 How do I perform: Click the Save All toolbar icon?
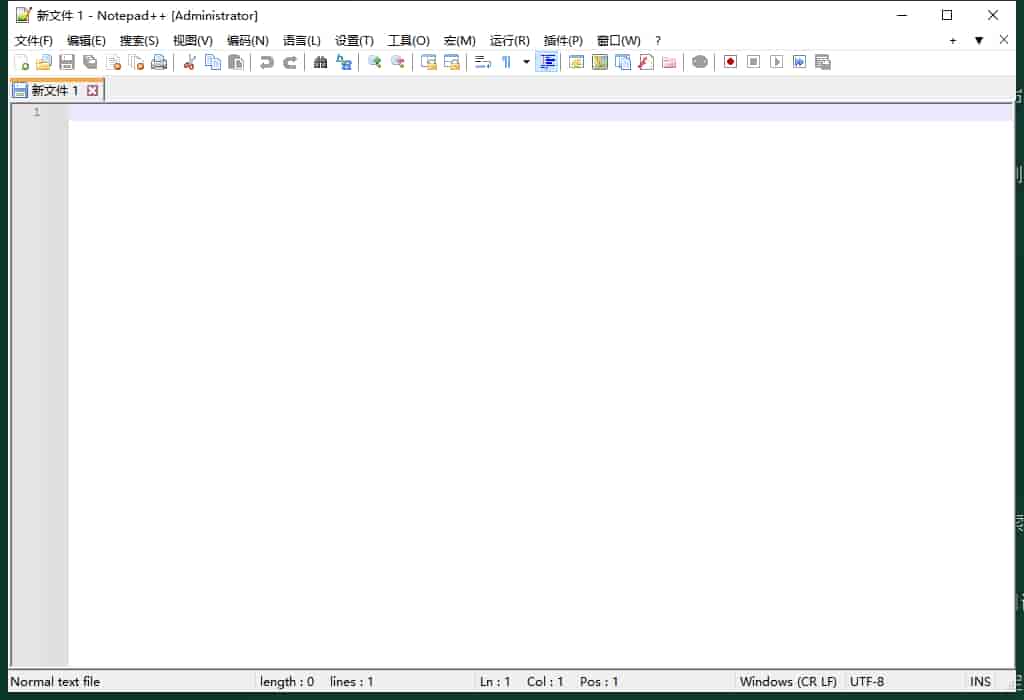(x=90, y=61)
